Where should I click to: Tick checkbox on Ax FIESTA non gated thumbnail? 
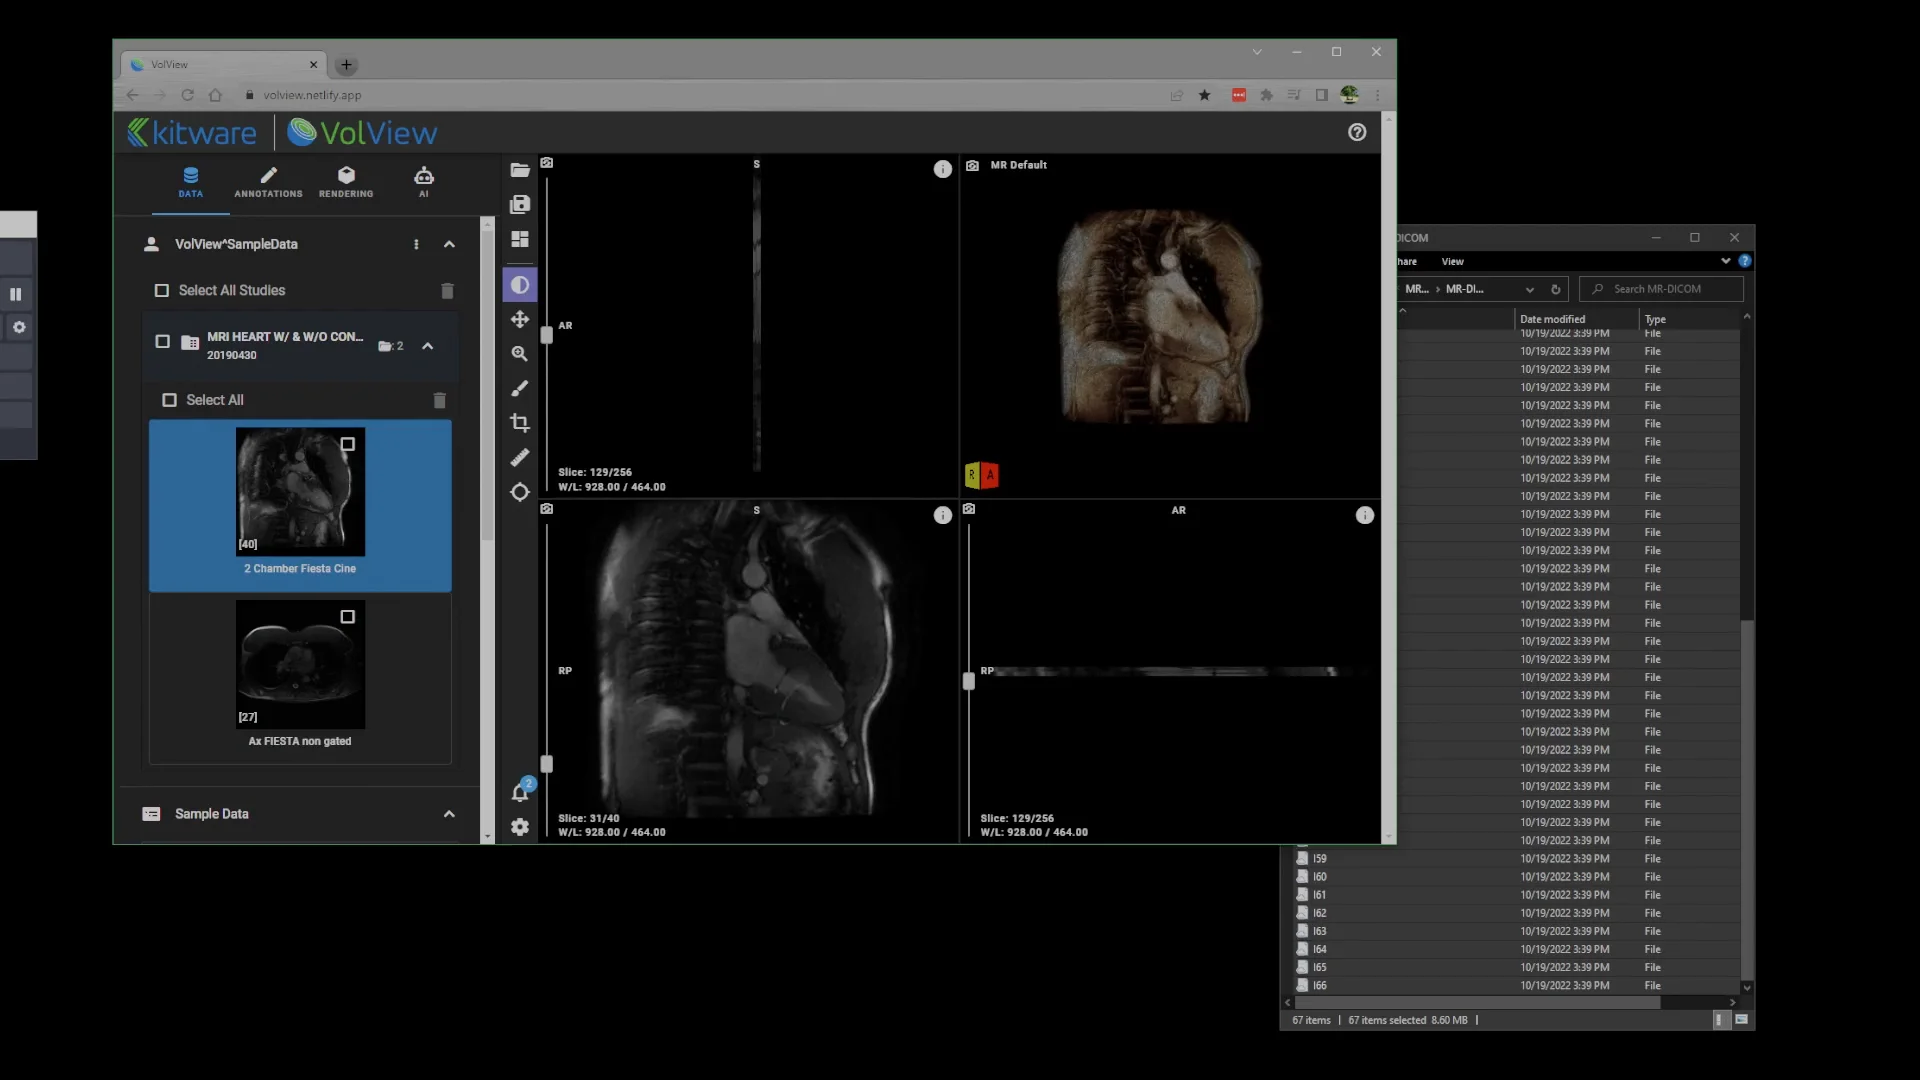347,617
